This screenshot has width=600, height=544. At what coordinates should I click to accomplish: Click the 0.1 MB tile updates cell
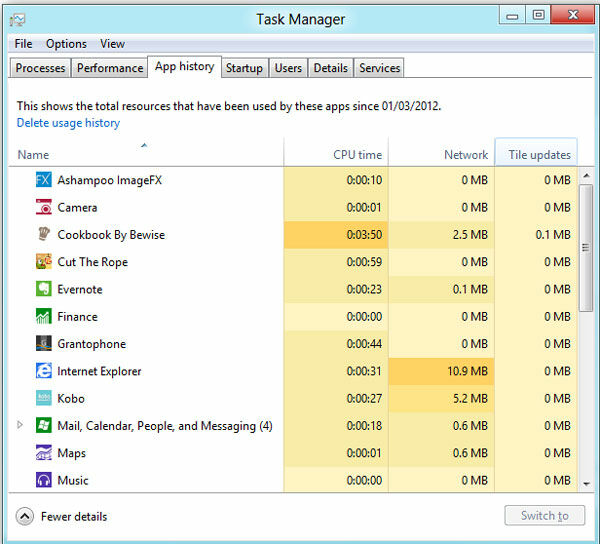click(x=536, y=234)
